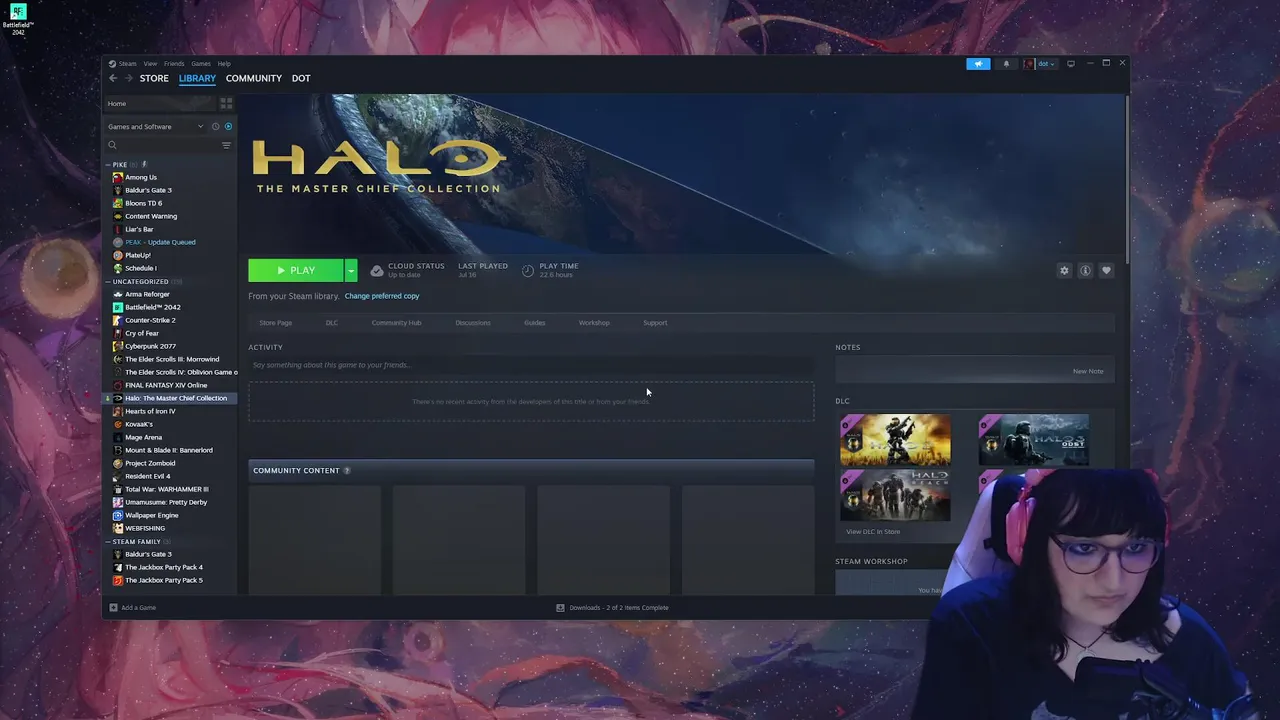Image resolution: width=1280 pixels, height=720 pixels.
Task: Toggle the favorite heart icon
Action: pyautogui.click(x=1106, y=270)
